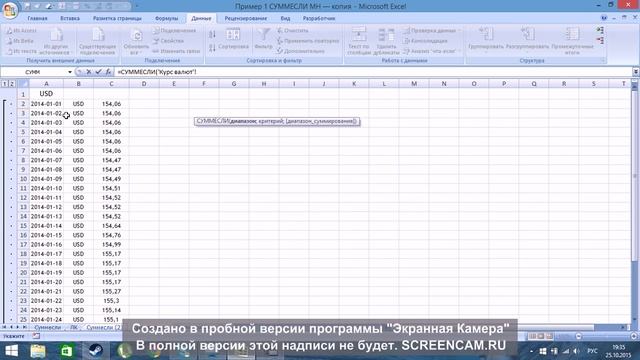This screenshot has width=640, height=360.
Task: Open Разработчик ribbon tab
Action: pyautogui.click(x=319, y=18)
